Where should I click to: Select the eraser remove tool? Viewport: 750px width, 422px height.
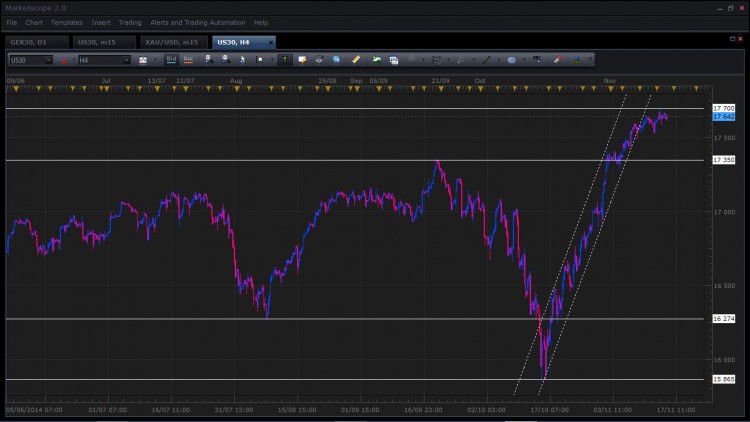pyautogui.click(x=558, y=59)
